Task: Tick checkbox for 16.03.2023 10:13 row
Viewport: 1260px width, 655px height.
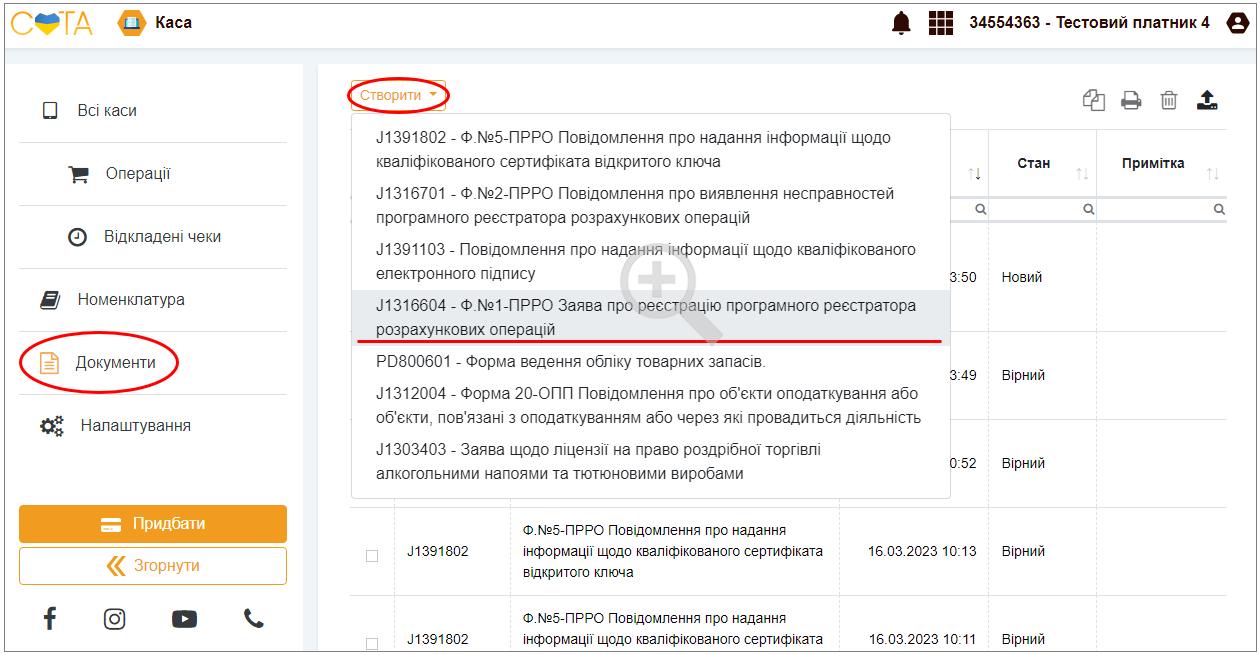Action: 372,555
